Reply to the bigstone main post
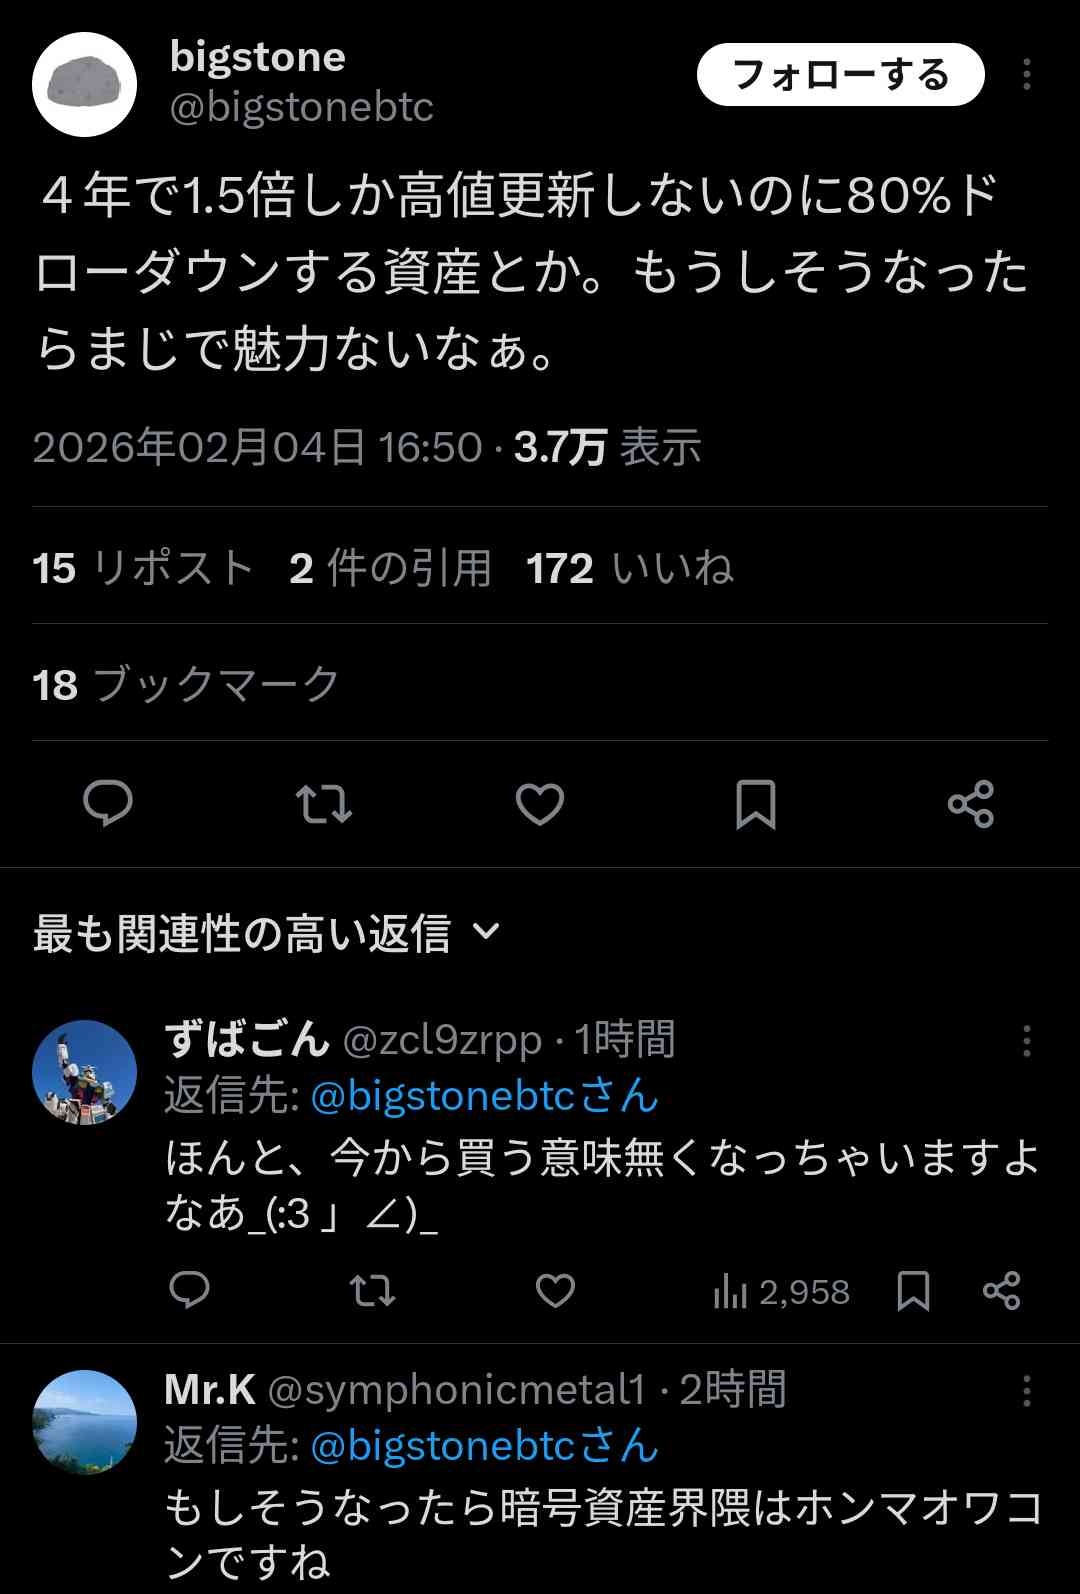1080x1594 pixels. click(108, 804)
